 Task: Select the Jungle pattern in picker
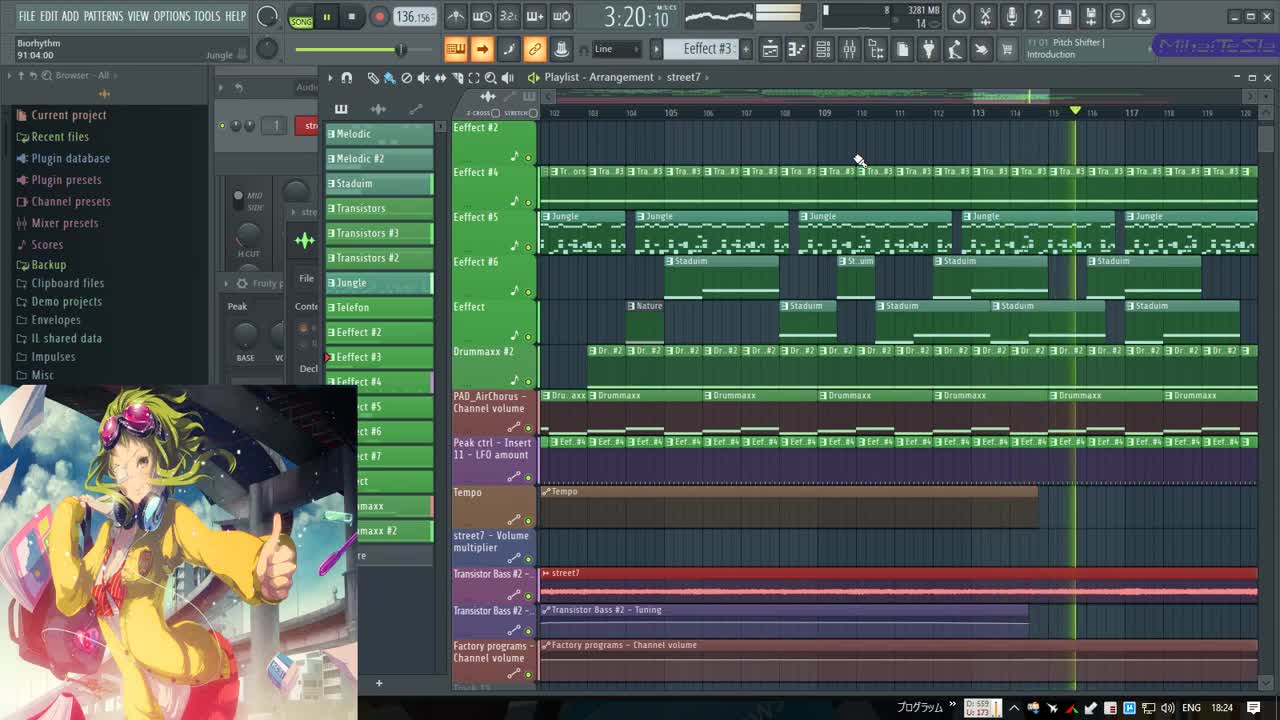pyautogui.click(x=379, y=283)
